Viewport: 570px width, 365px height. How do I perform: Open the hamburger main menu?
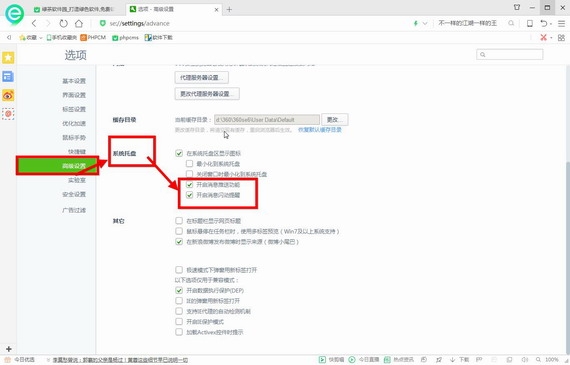click(x=561, y=24)
